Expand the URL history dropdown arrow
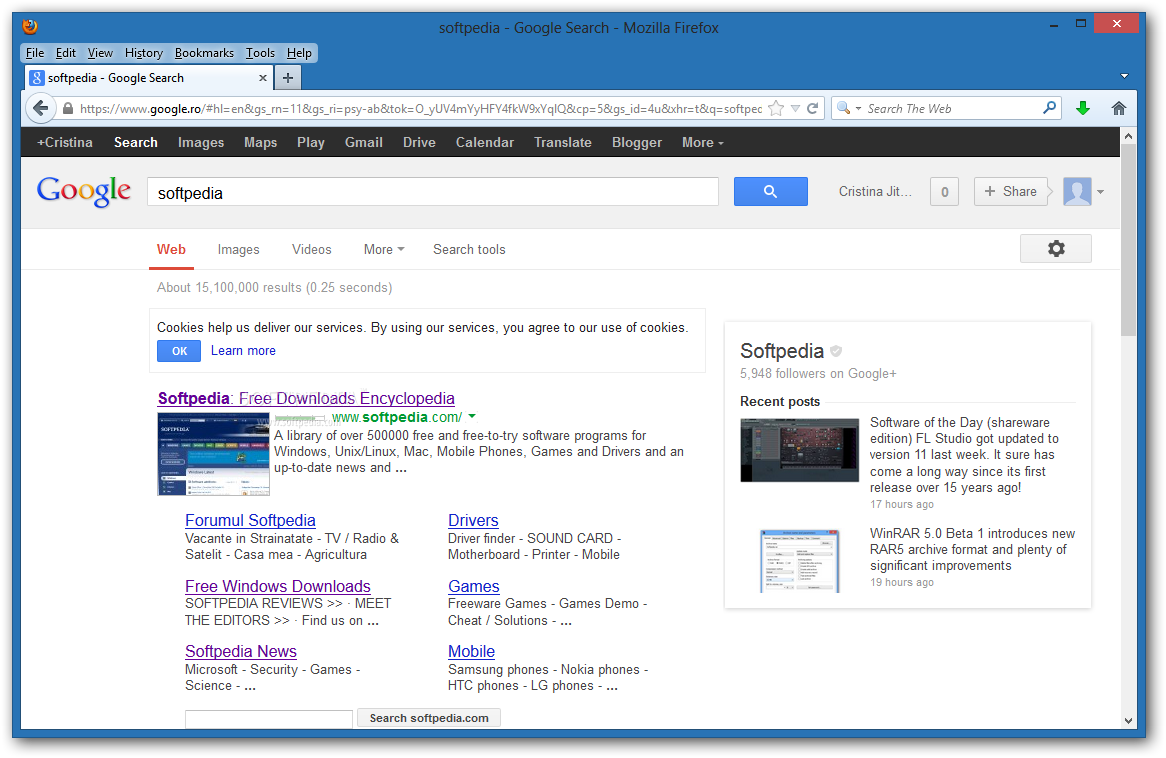 tap(795, 109)
